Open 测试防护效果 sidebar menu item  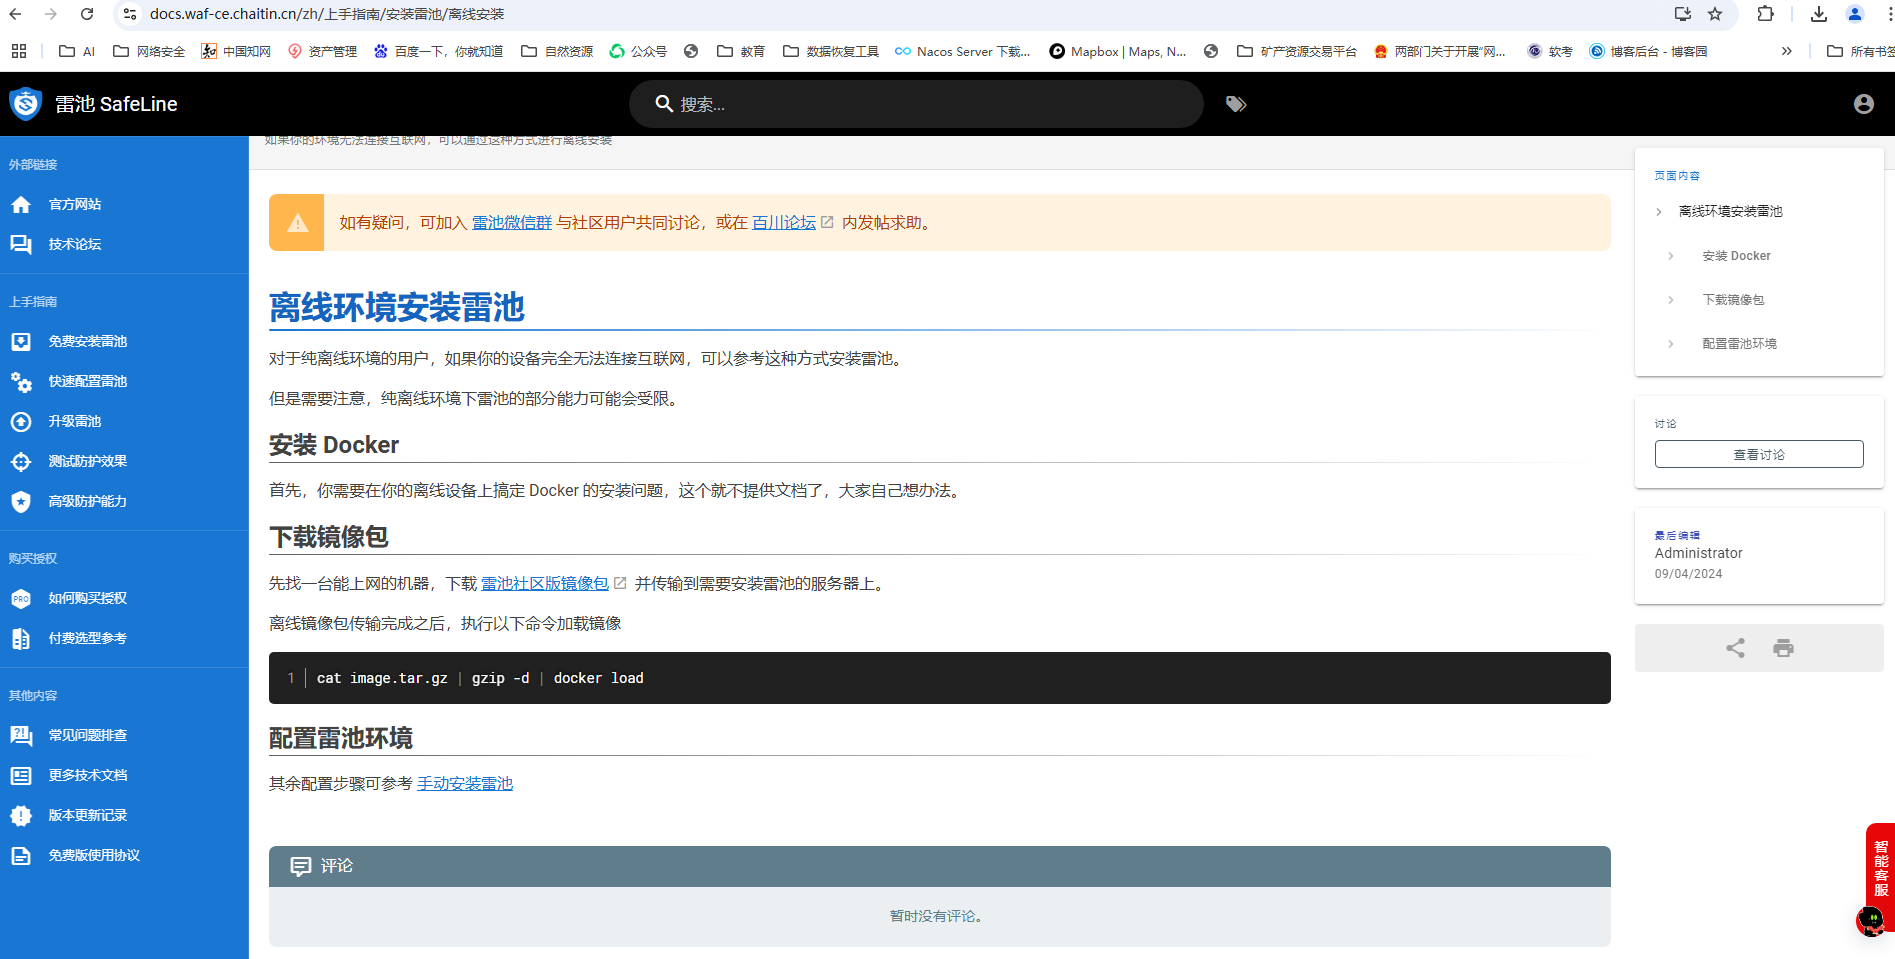(124, 462)
